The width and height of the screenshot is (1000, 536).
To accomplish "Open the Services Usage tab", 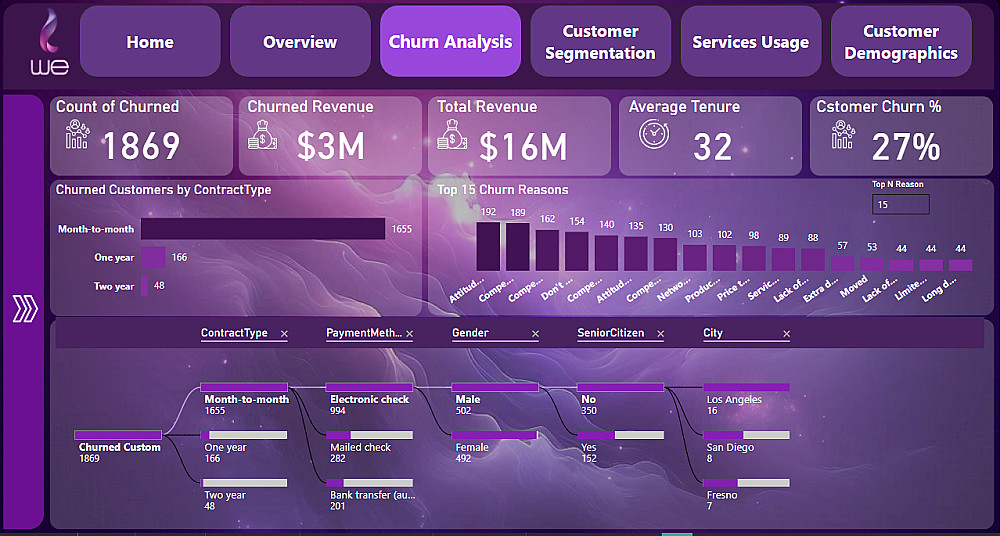I will (751, 41).
